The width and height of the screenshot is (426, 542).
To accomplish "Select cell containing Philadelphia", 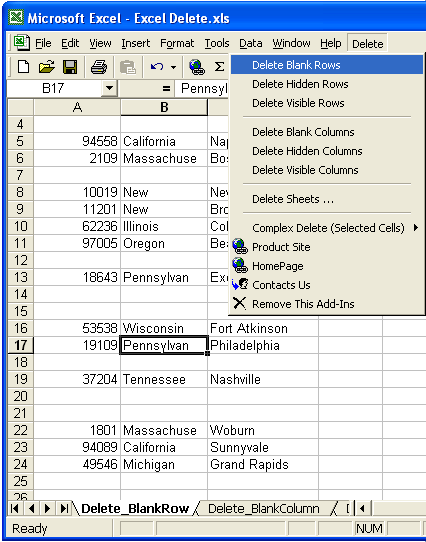I will 263,345.
